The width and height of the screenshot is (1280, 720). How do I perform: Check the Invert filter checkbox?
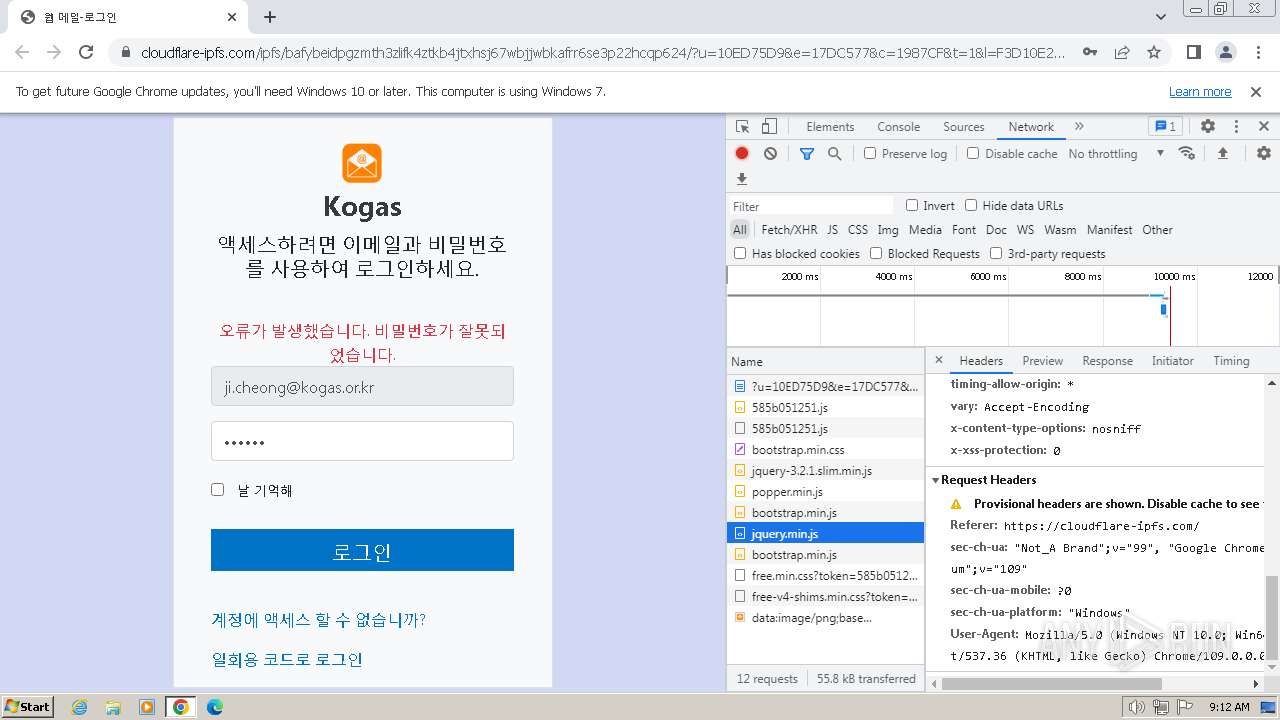(912, 205)
